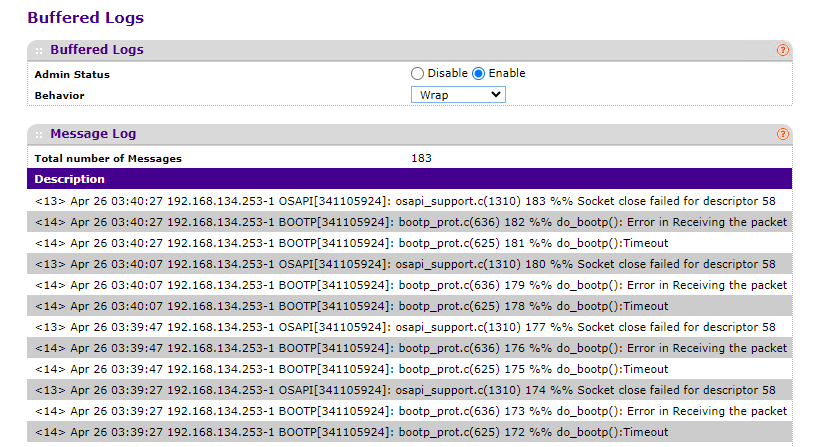825x447 pixels.
Task: Select the Enable radio for Admin Status
Action: (478, 73)
